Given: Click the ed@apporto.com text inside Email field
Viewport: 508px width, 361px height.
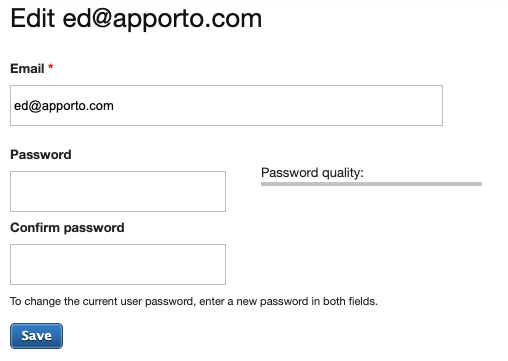Looking at the screenshot, I should 64,106.
